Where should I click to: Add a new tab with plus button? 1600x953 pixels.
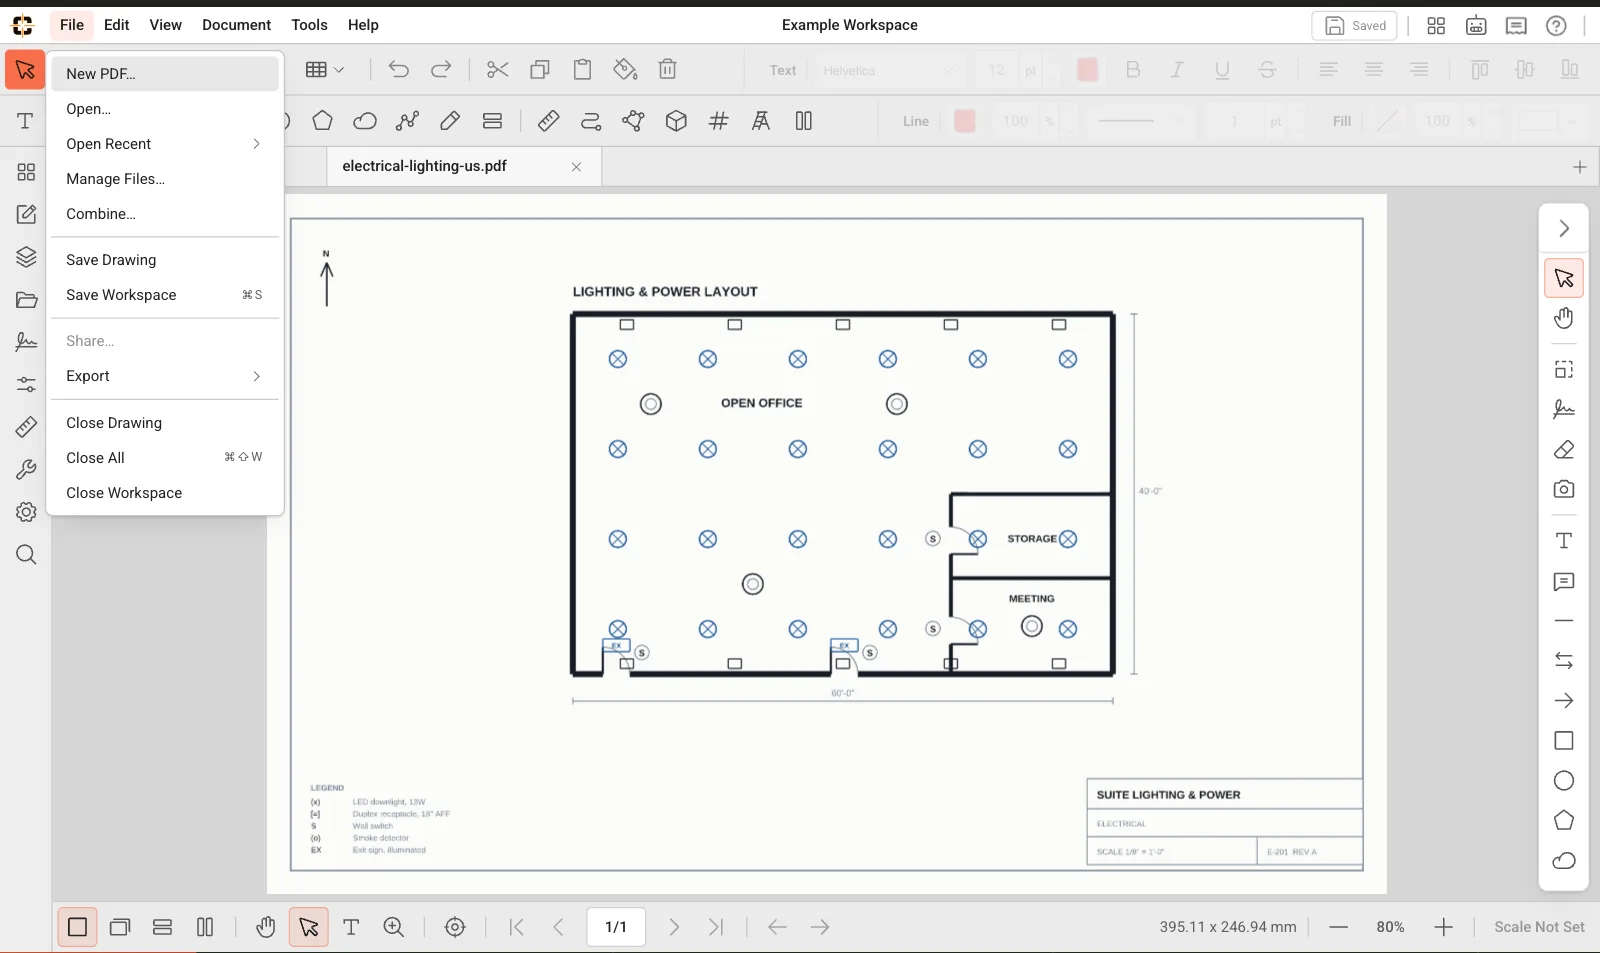point(1579,167)
